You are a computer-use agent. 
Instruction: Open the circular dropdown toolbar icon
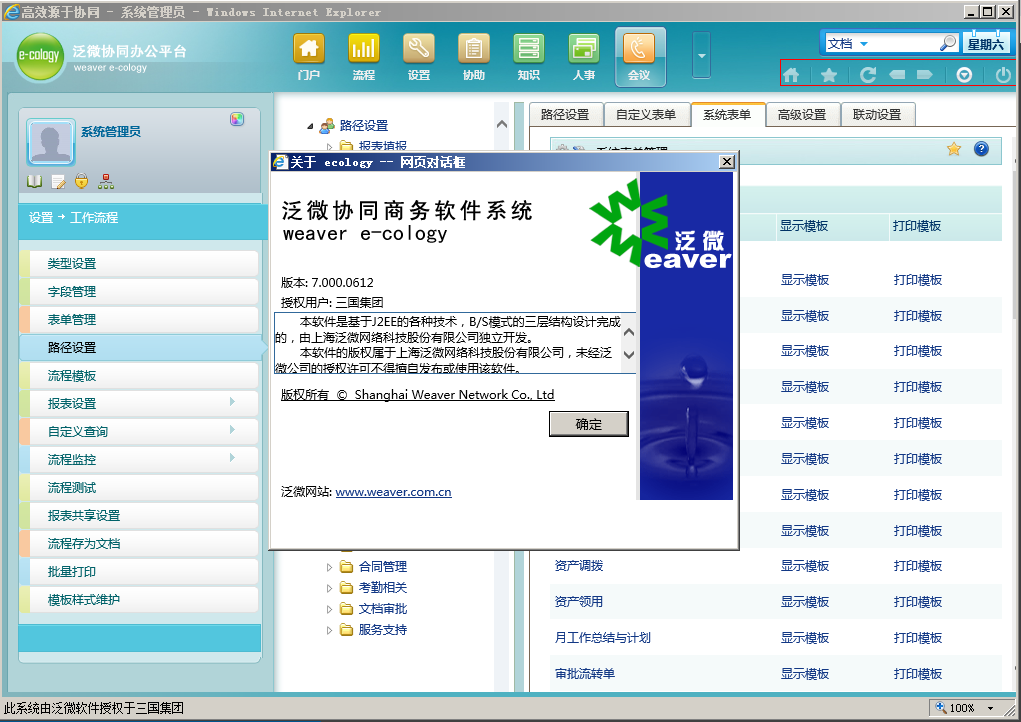click(x=964, y=75)
